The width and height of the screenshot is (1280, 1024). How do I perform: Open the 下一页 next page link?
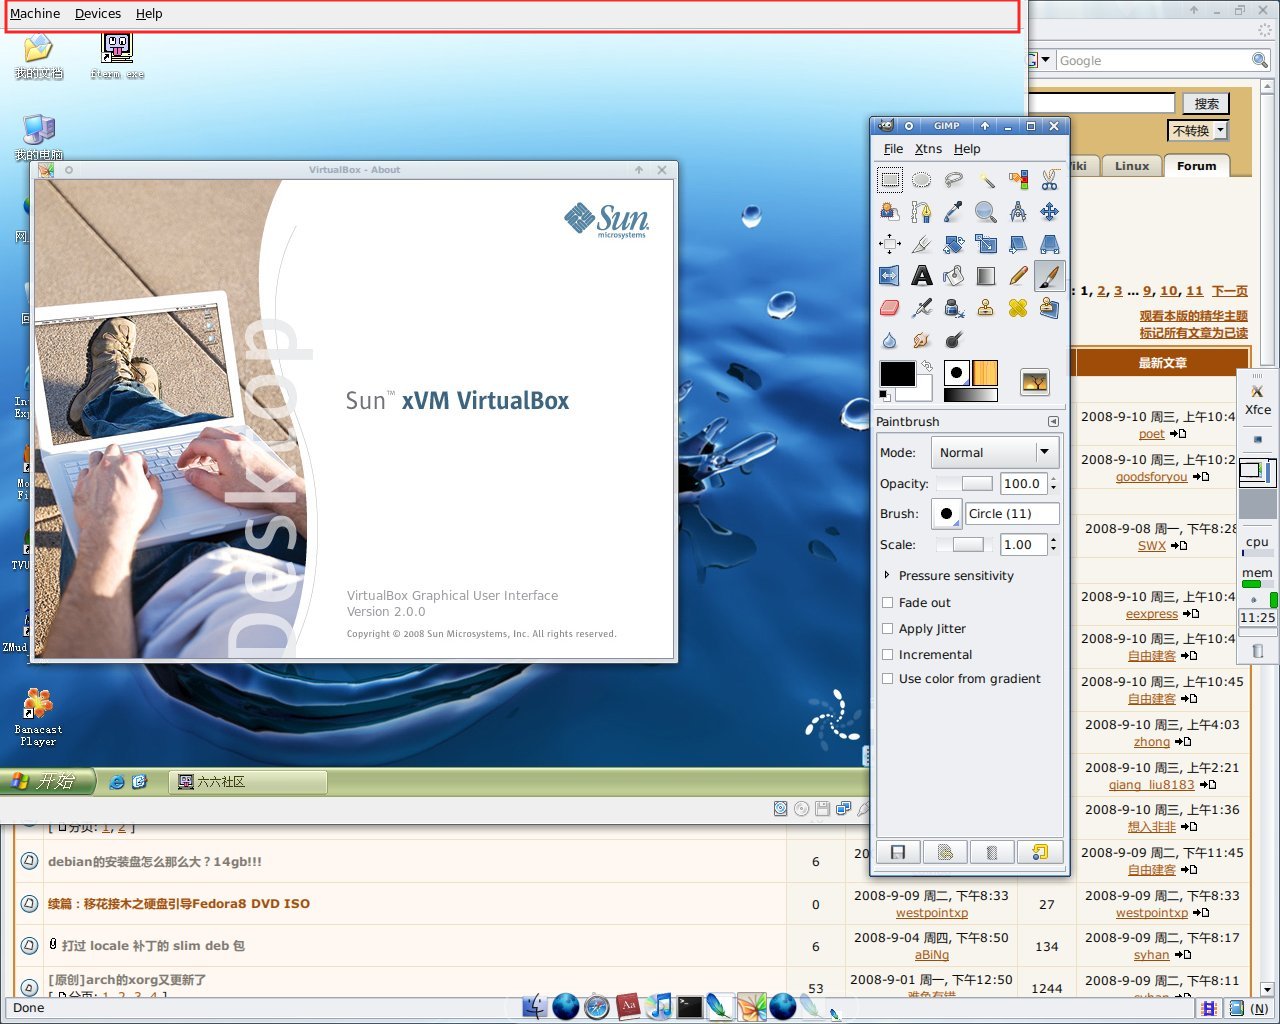pos(1230,291)
